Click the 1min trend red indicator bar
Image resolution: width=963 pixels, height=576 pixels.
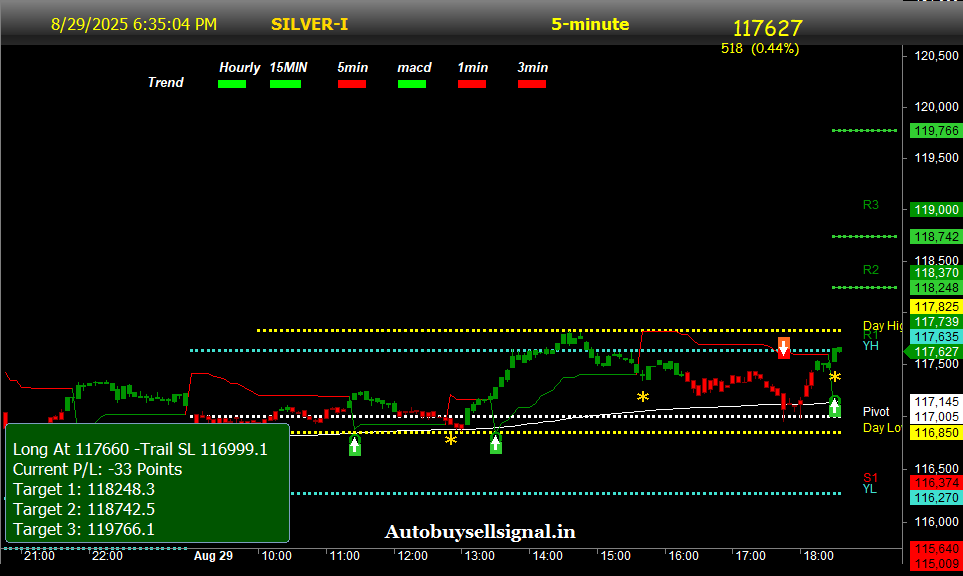coord(472,84)
